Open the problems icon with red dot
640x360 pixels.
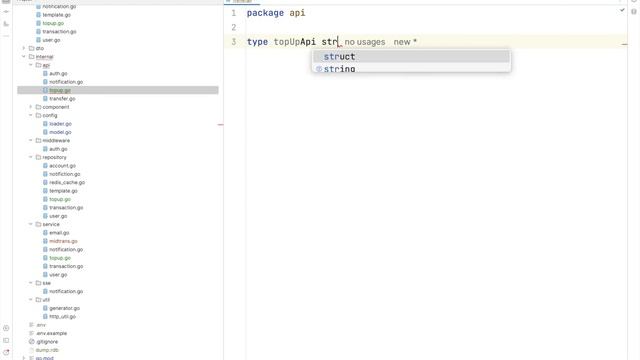(x=6, y=352)
